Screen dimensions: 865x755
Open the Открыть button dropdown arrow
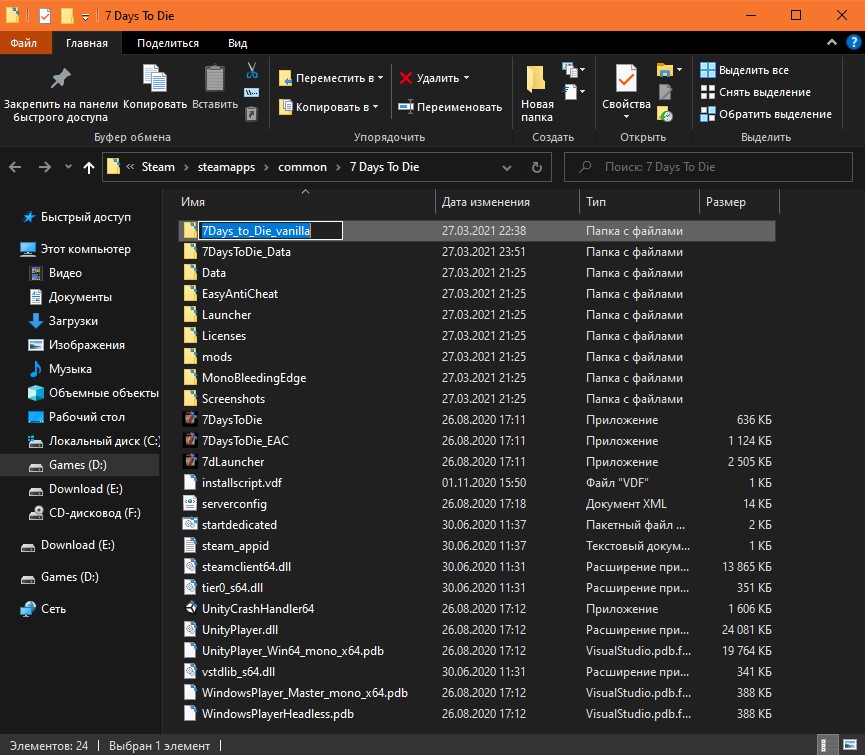[679, 69]
